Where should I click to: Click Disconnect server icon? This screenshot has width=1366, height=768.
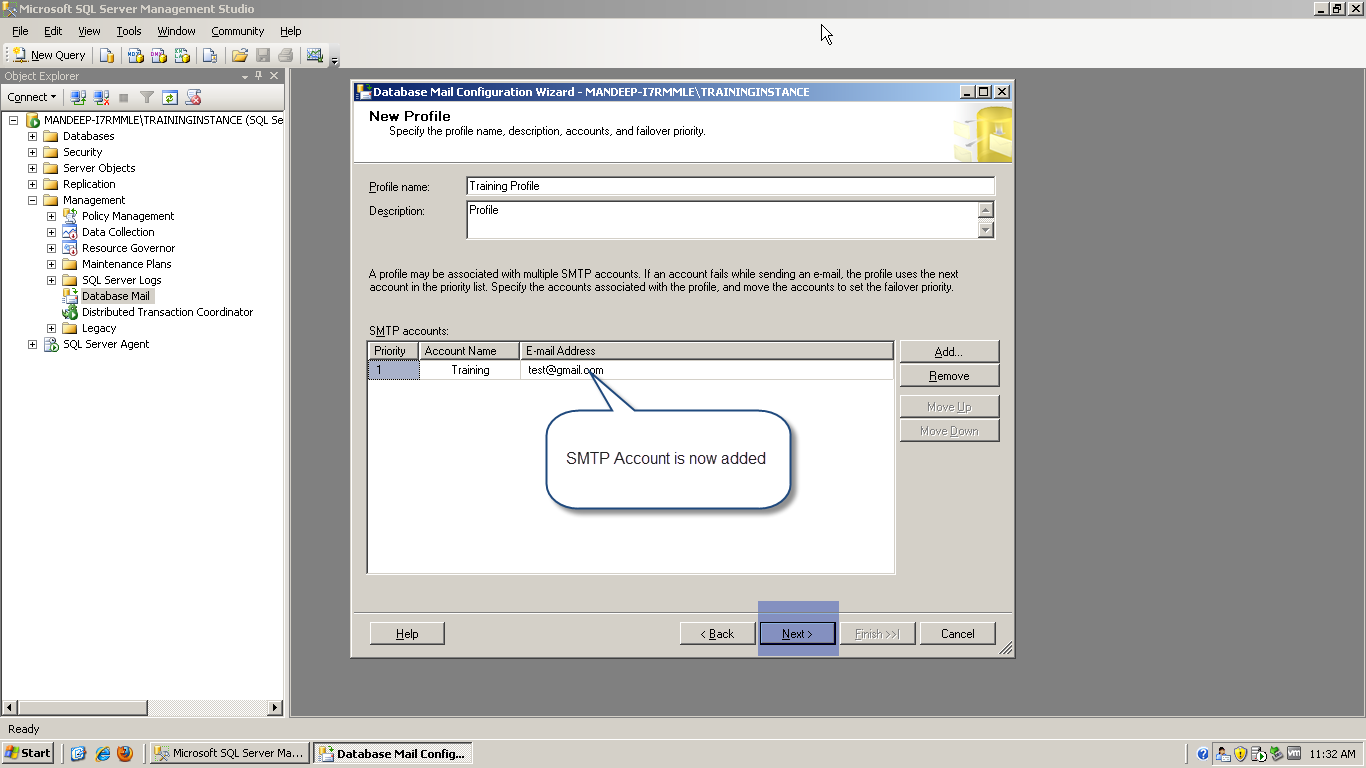point(101,97)
